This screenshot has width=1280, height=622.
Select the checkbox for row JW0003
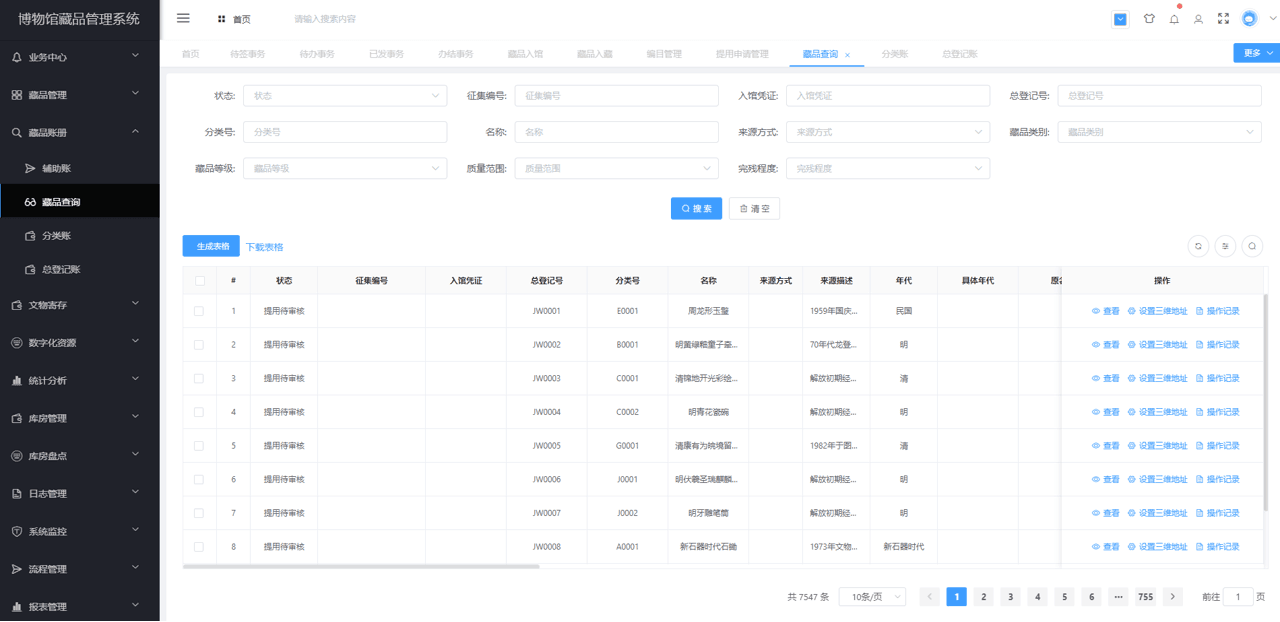click(199, 378)
